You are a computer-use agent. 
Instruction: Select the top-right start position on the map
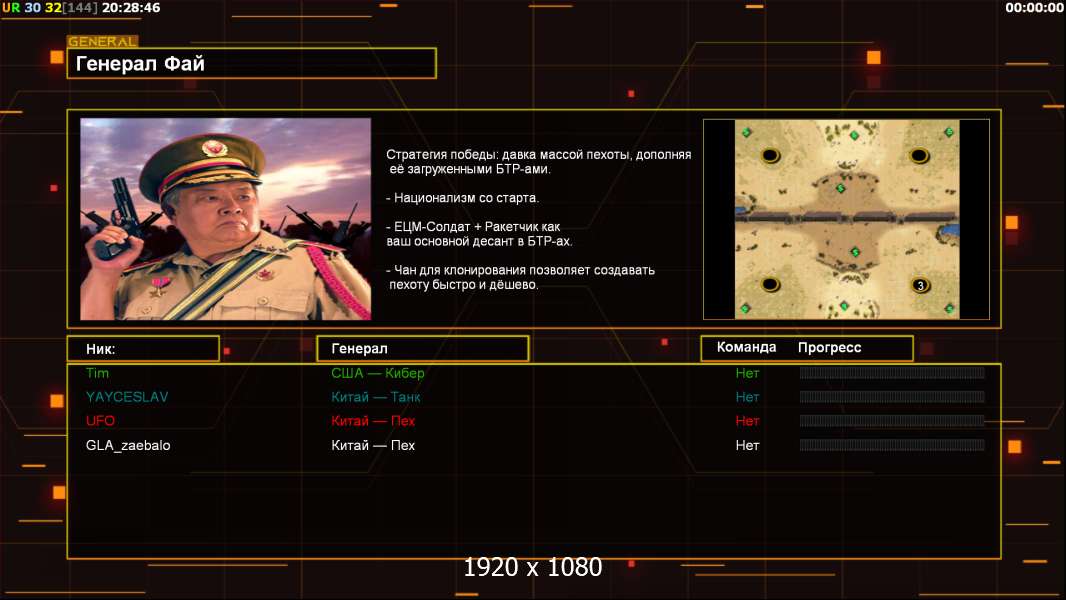(920, 156)
